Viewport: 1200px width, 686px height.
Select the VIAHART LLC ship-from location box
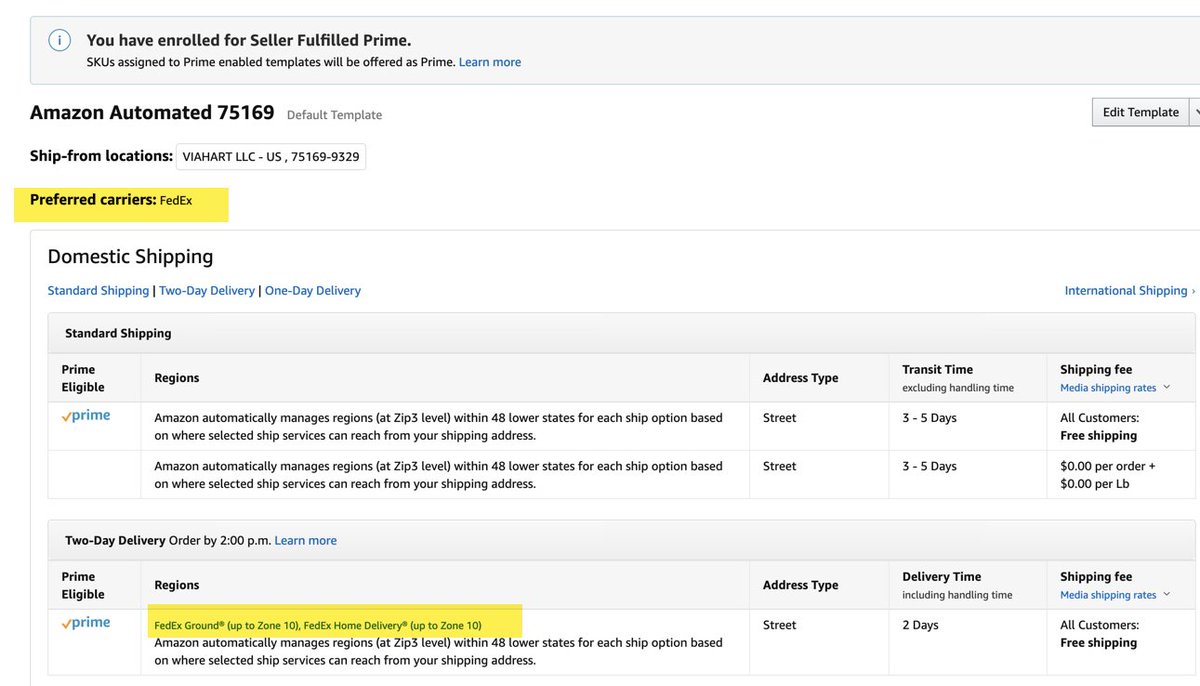pos(271,157)
